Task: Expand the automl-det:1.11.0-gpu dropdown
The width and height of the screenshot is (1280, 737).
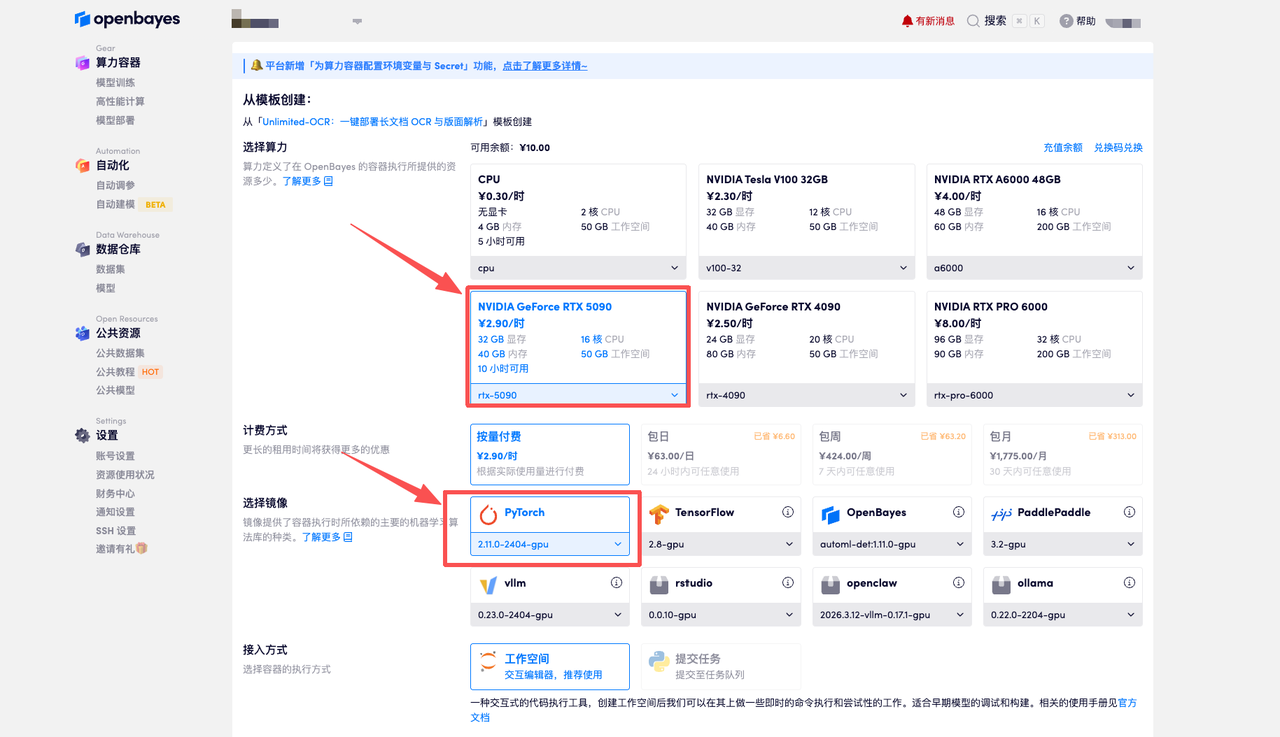Action: (892, 544)
